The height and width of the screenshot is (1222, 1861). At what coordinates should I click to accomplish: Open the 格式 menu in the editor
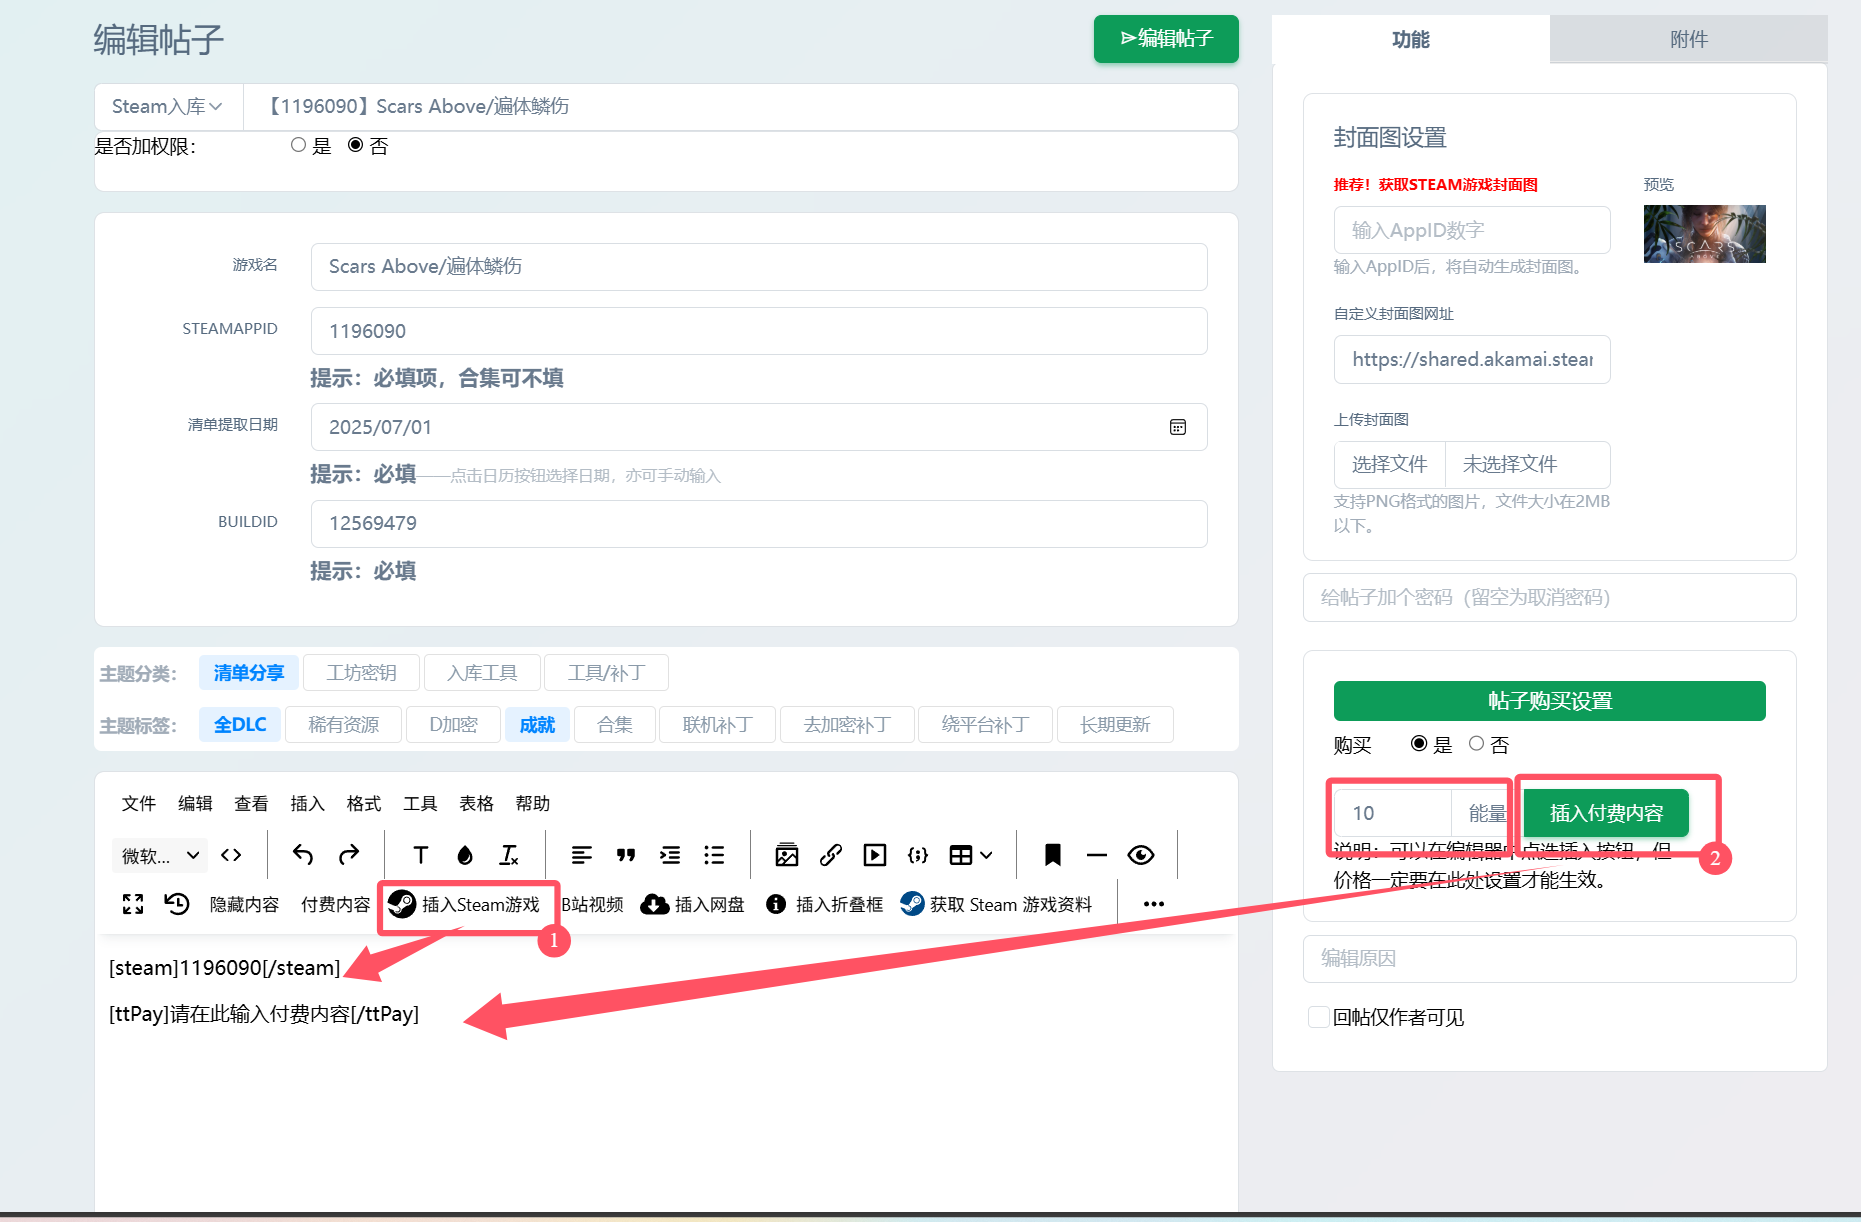(363, 804)
